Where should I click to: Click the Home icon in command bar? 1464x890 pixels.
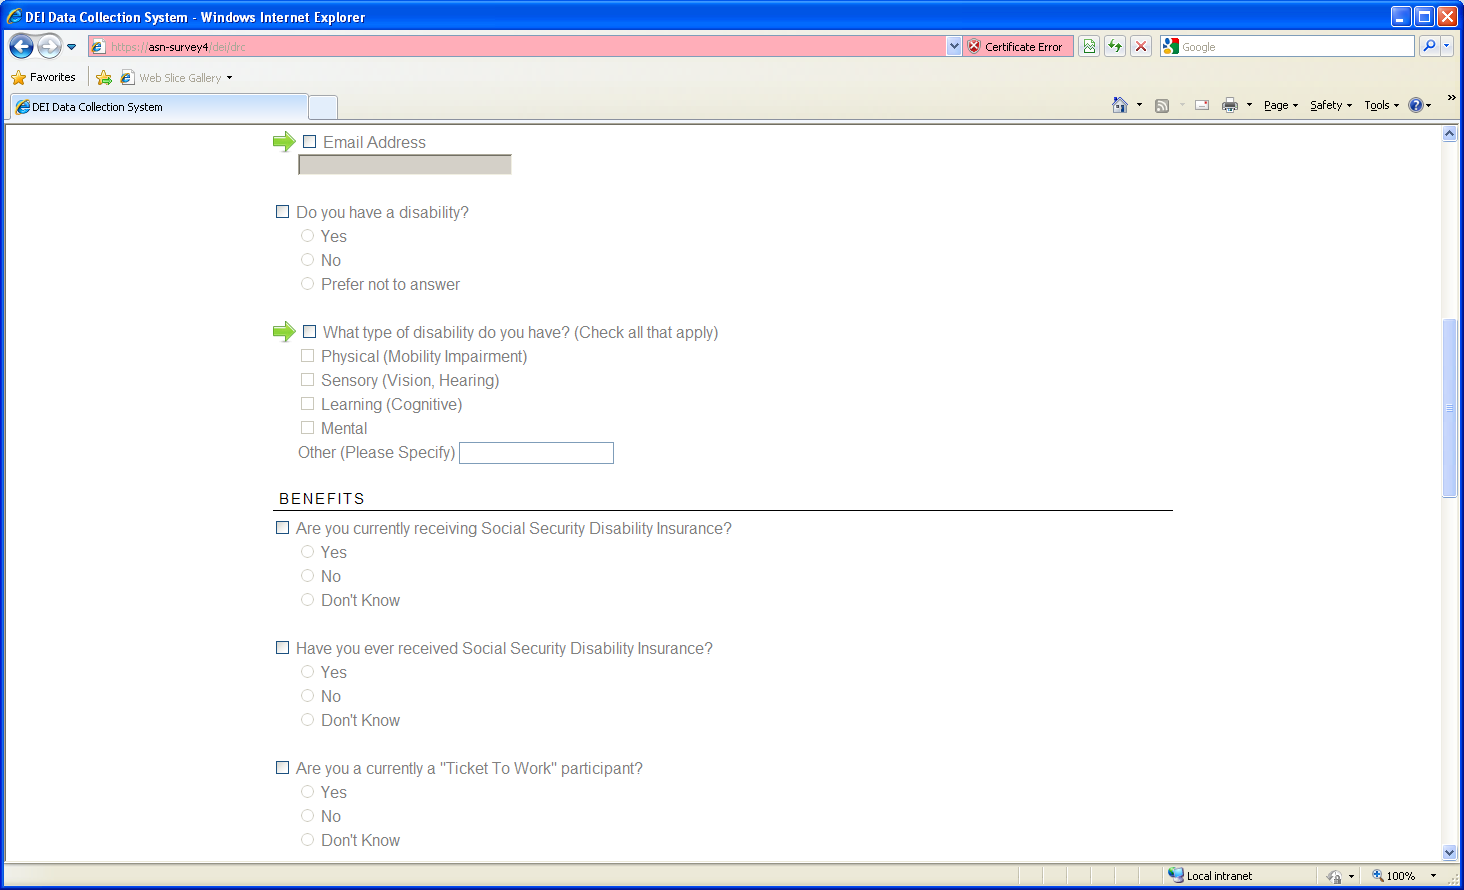pos(1120,105)
